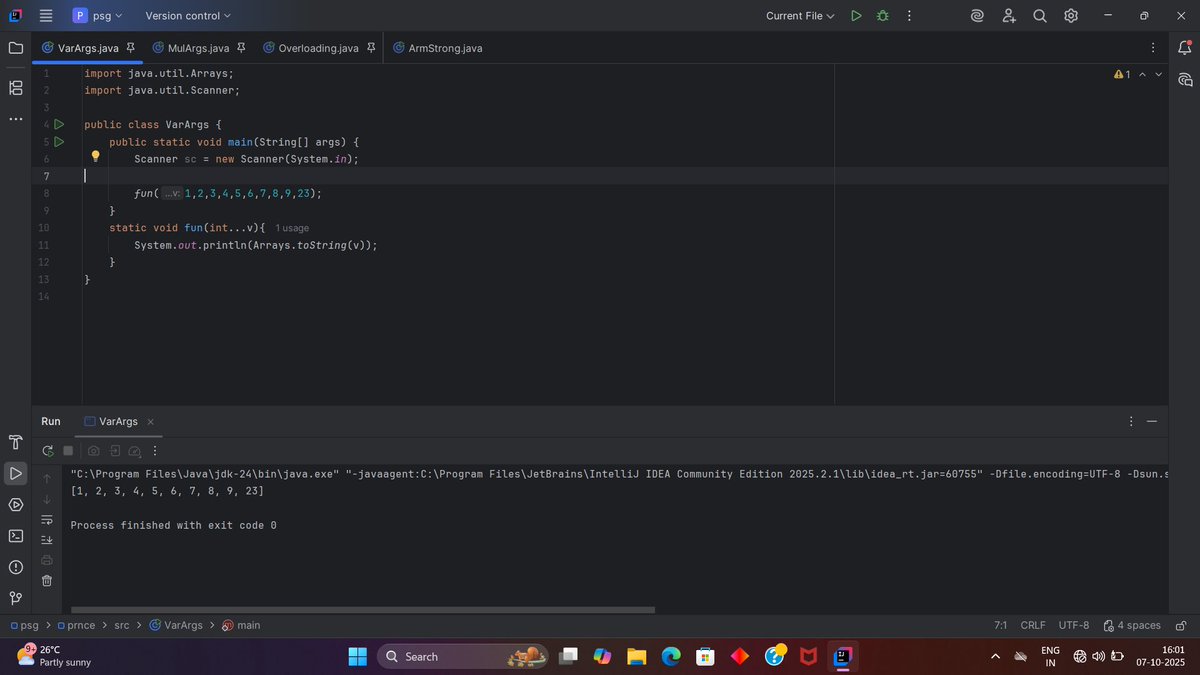The height and width of the screenshot is (675, 1200).
Task: Open the CRLF line separator selector
Action: click(1033, 625)
